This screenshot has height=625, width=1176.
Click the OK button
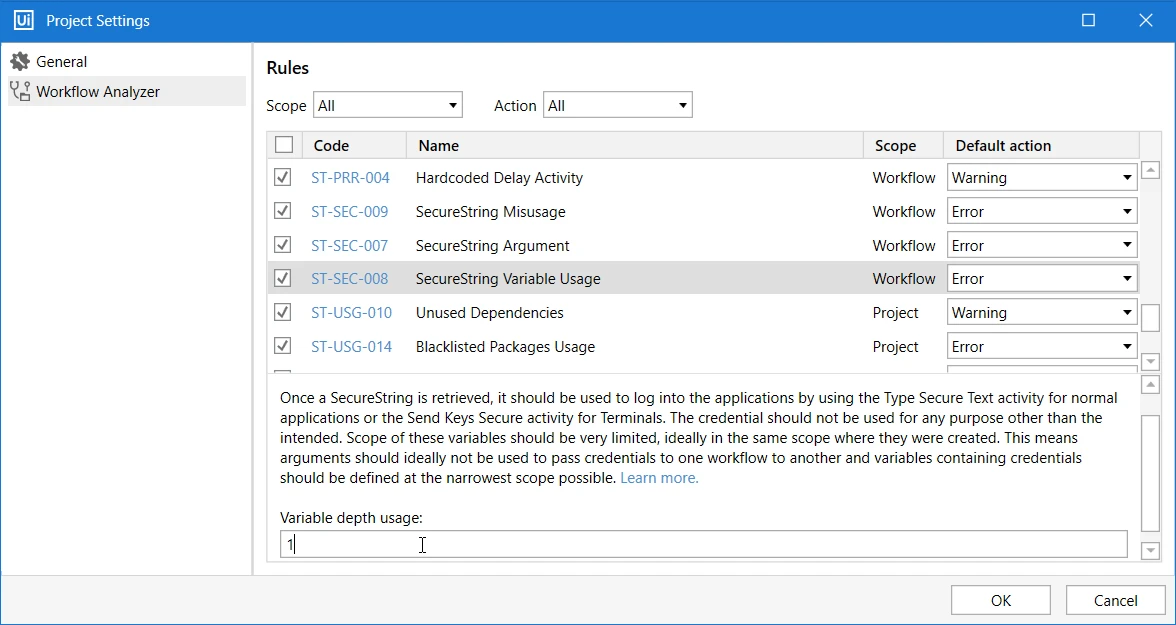(1000, 600)
